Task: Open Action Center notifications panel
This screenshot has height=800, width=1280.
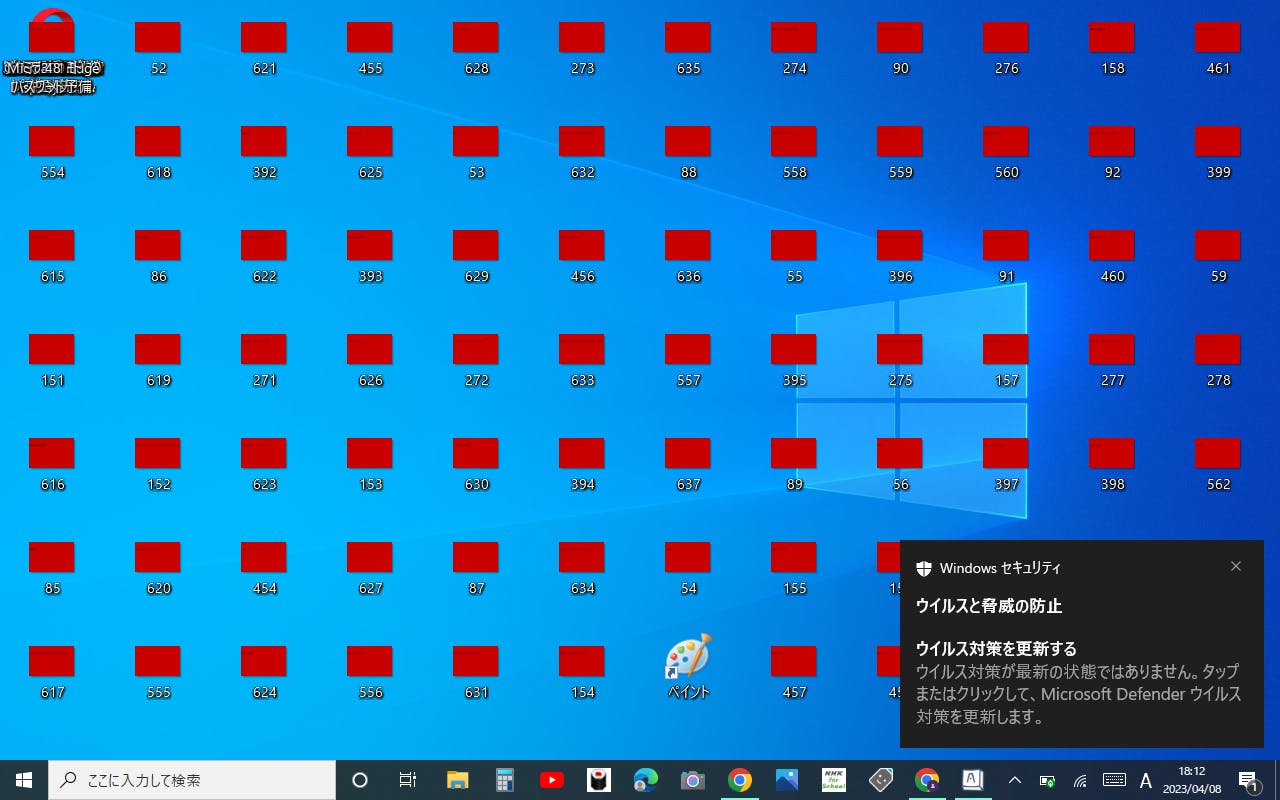Action: point(1248,780)
